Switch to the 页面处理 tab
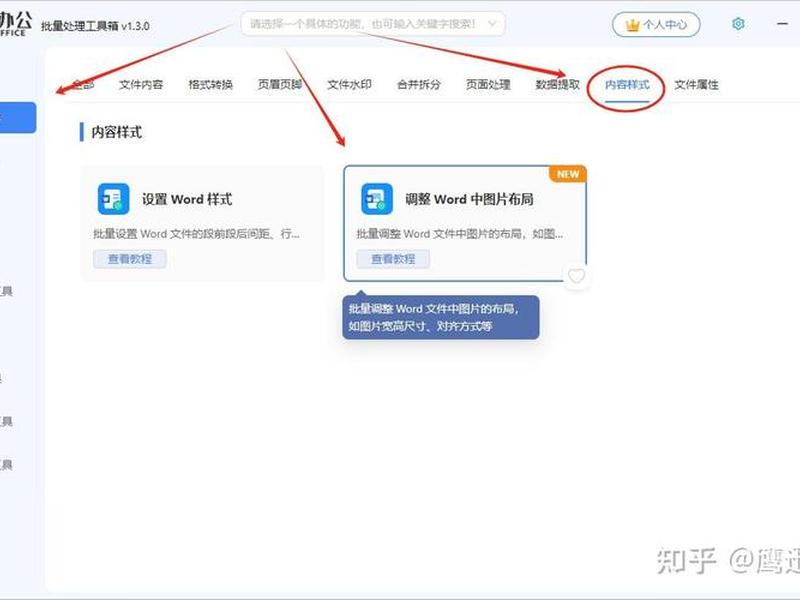Screen dimensions: 800x600 488,85
